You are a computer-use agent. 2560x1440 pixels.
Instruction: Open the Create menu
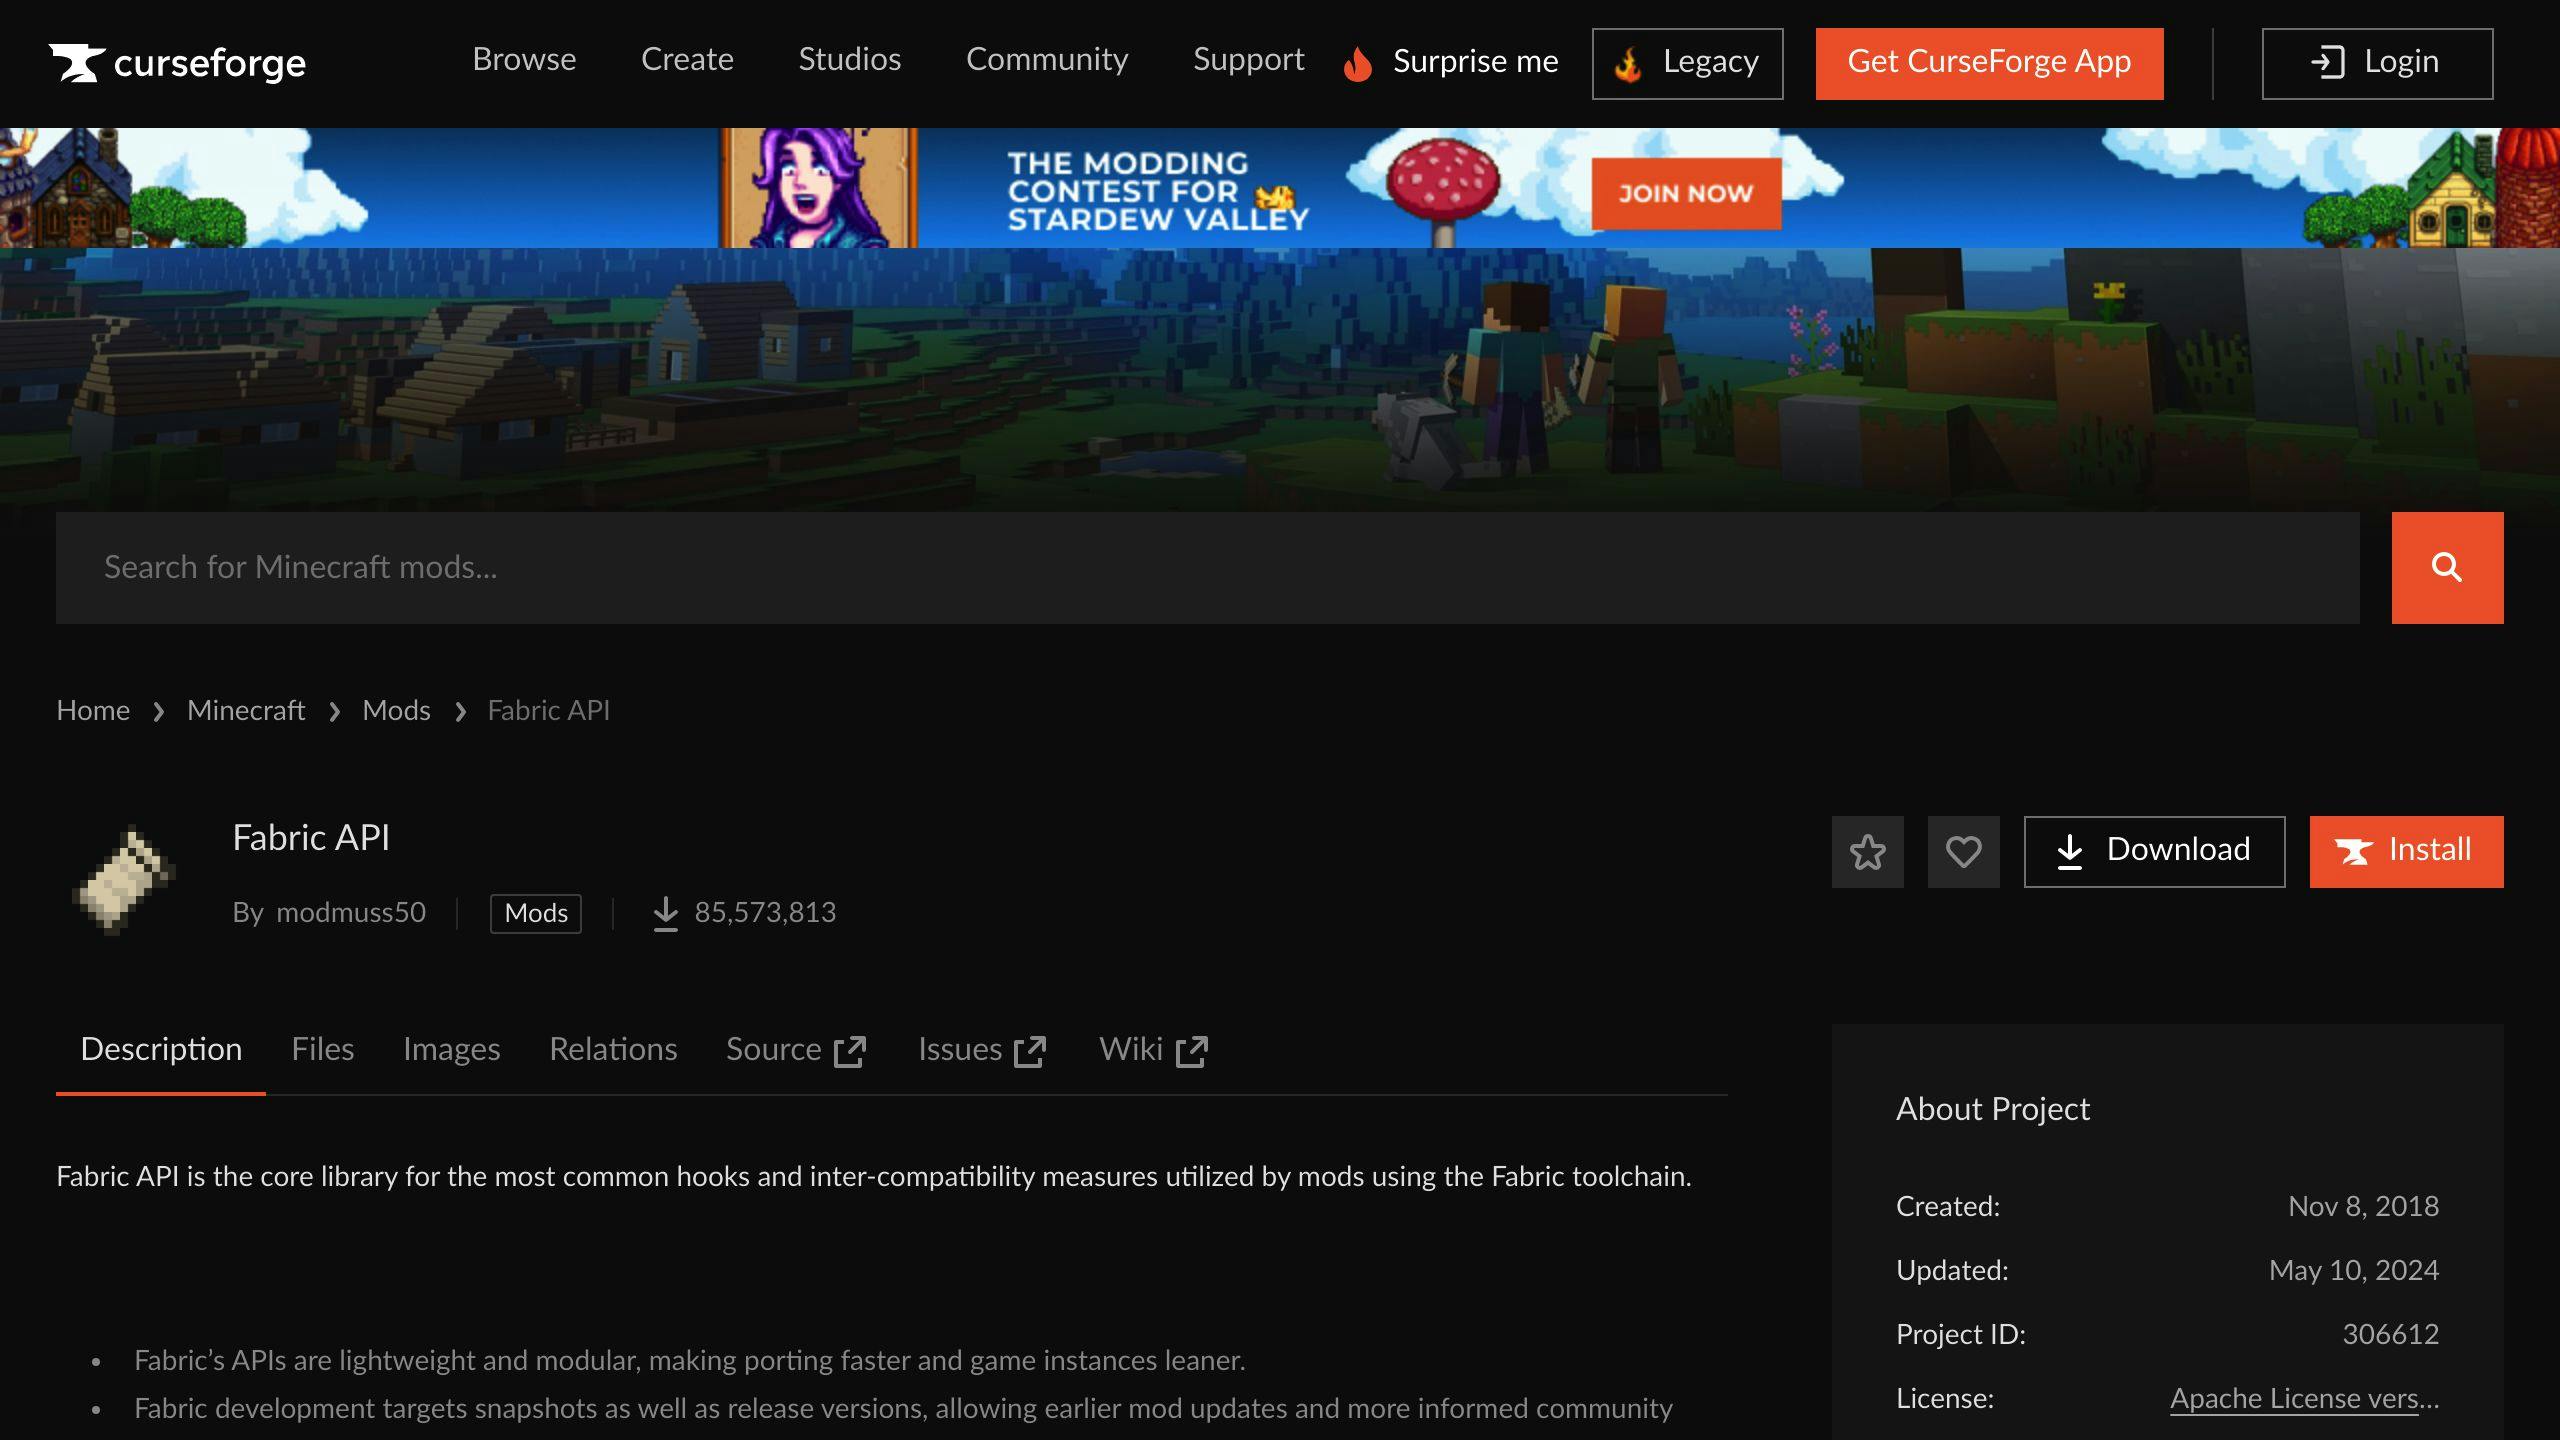click(x=687, y=60)
